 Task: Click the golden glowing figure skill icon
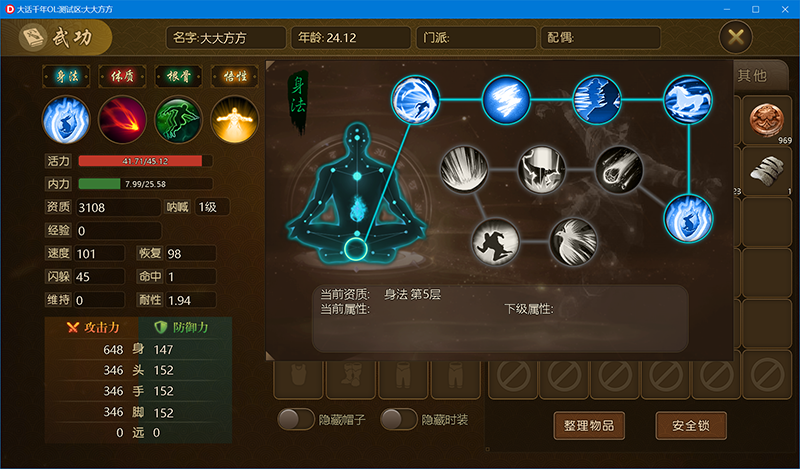click(234, 120)
